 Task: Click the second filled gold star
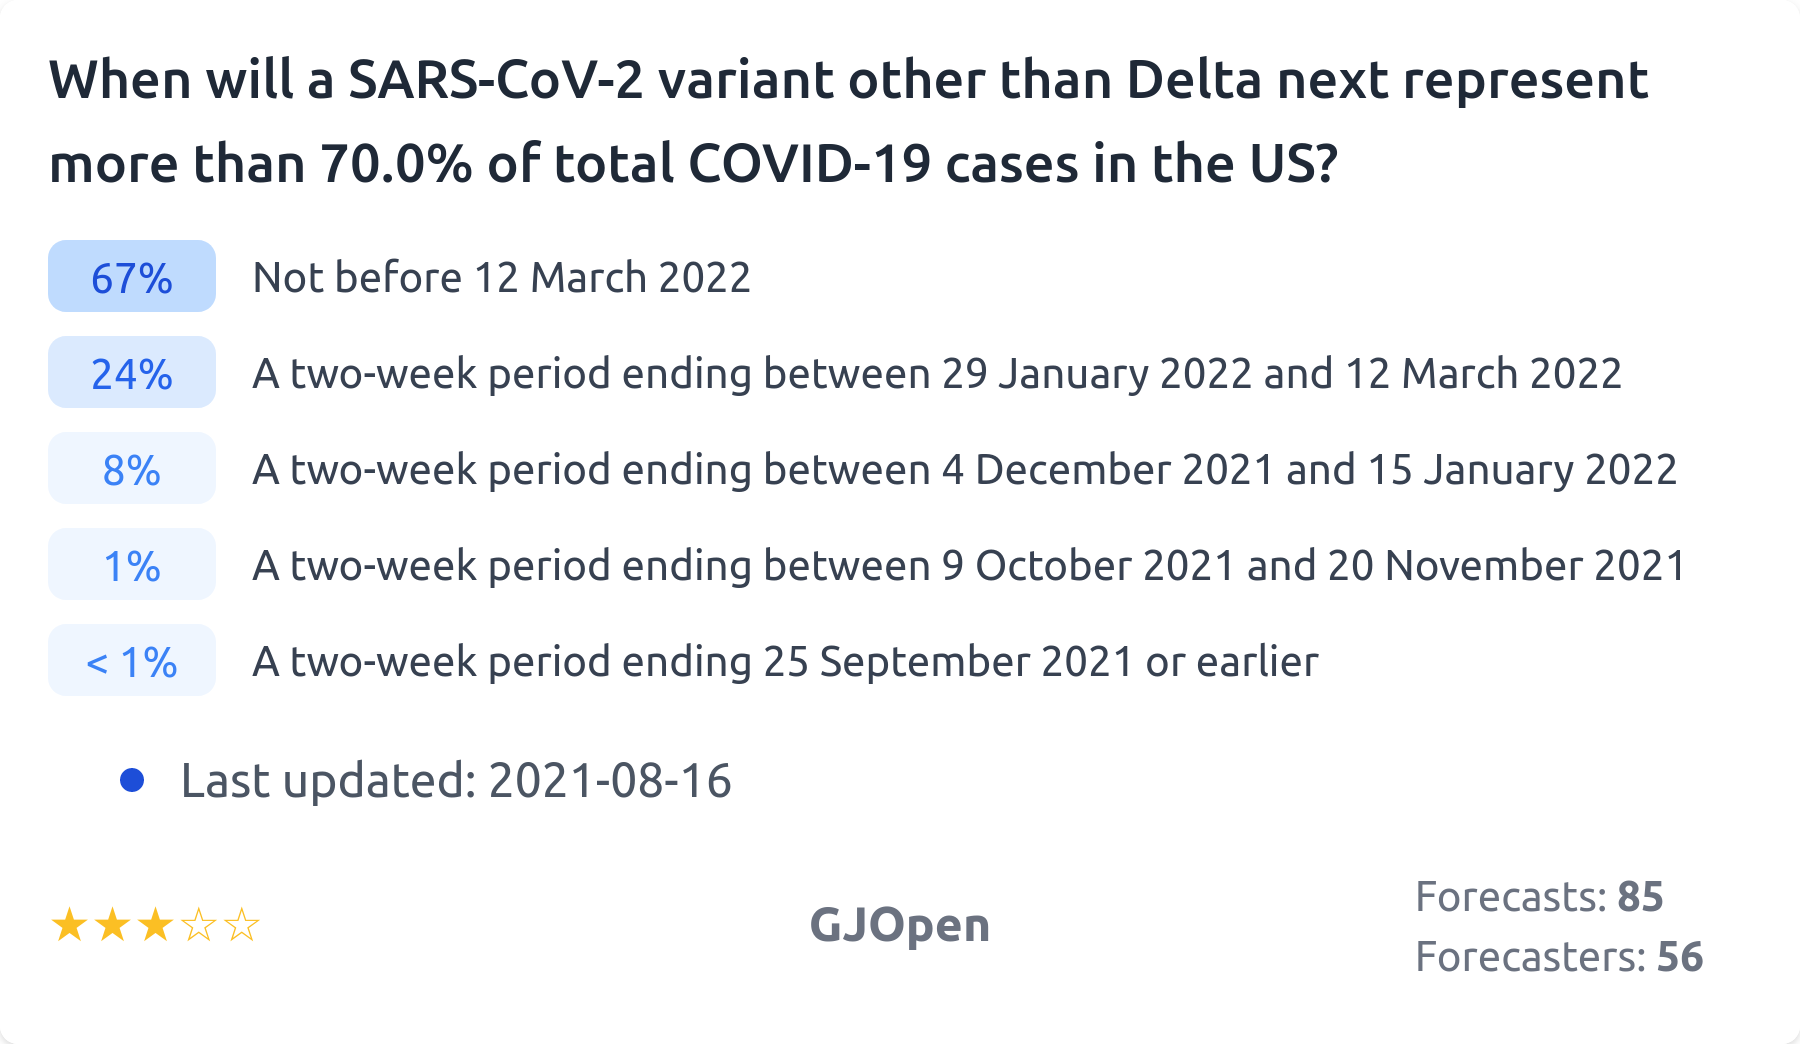pos(112,925)
